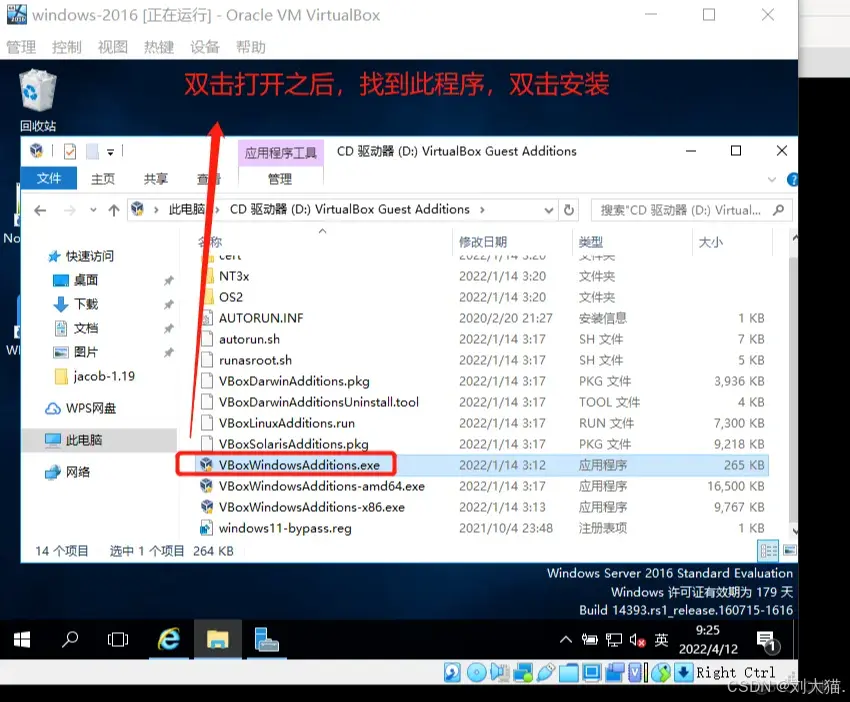Click the search CD drive input field
The width and height of the screenshot is (850, 702).
point(691,210)
